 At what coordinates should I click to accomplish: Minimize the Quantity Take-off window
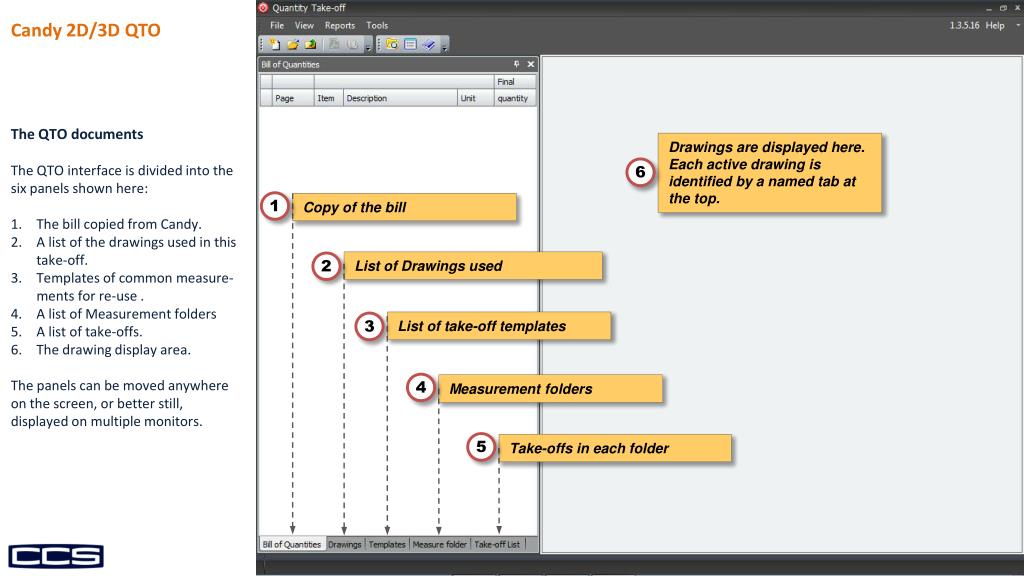click(989, 8)
